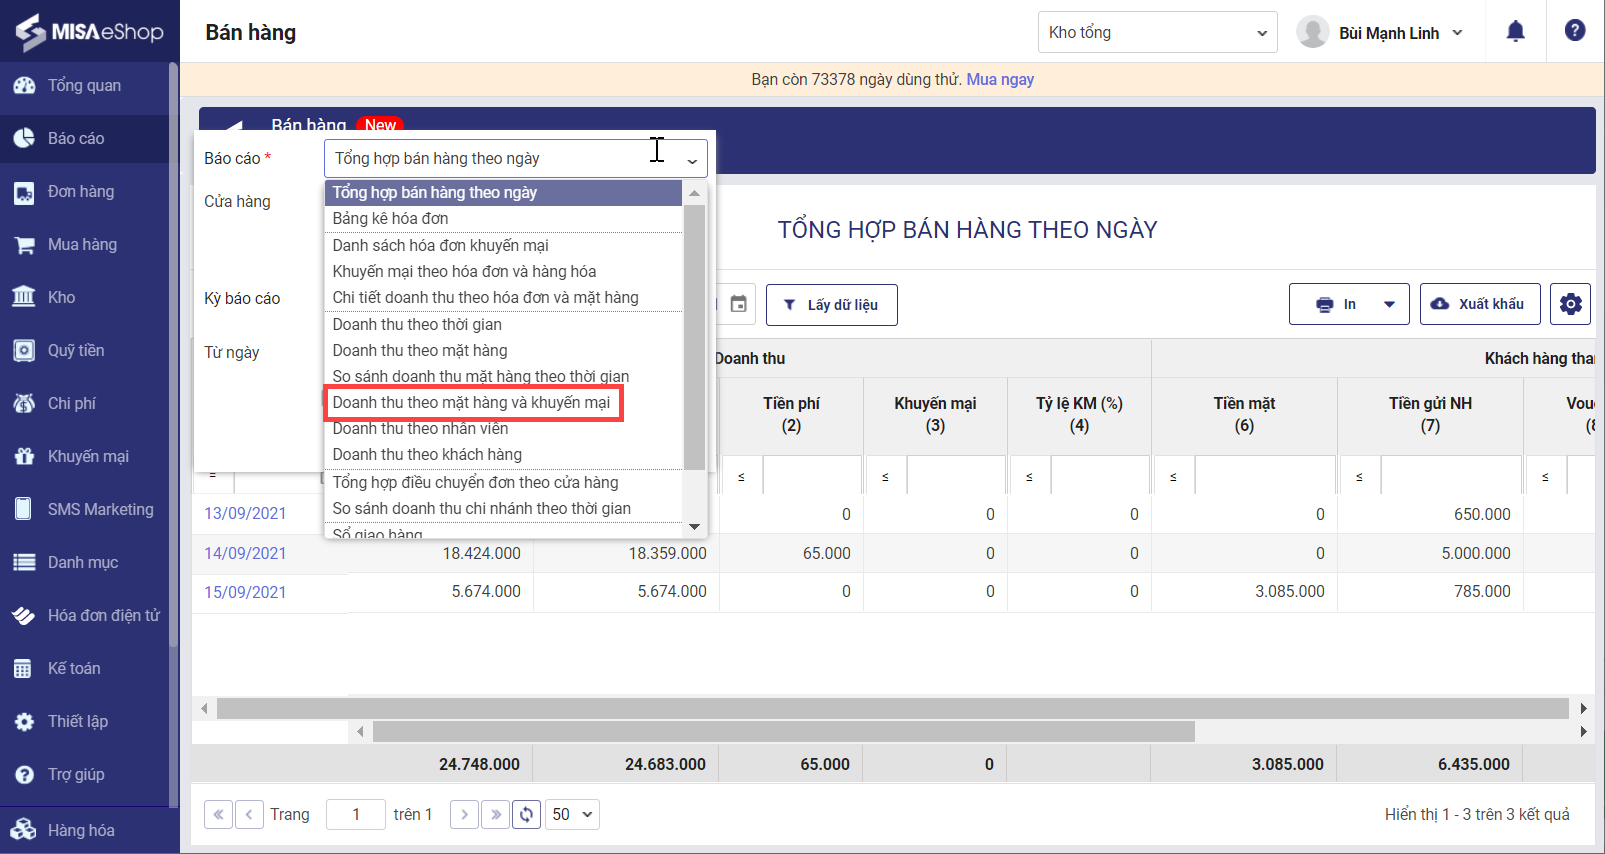The width and height of the screenshot is (1605, 854).
Task: Follow the Mua ngay link
Action: [999, 79]
